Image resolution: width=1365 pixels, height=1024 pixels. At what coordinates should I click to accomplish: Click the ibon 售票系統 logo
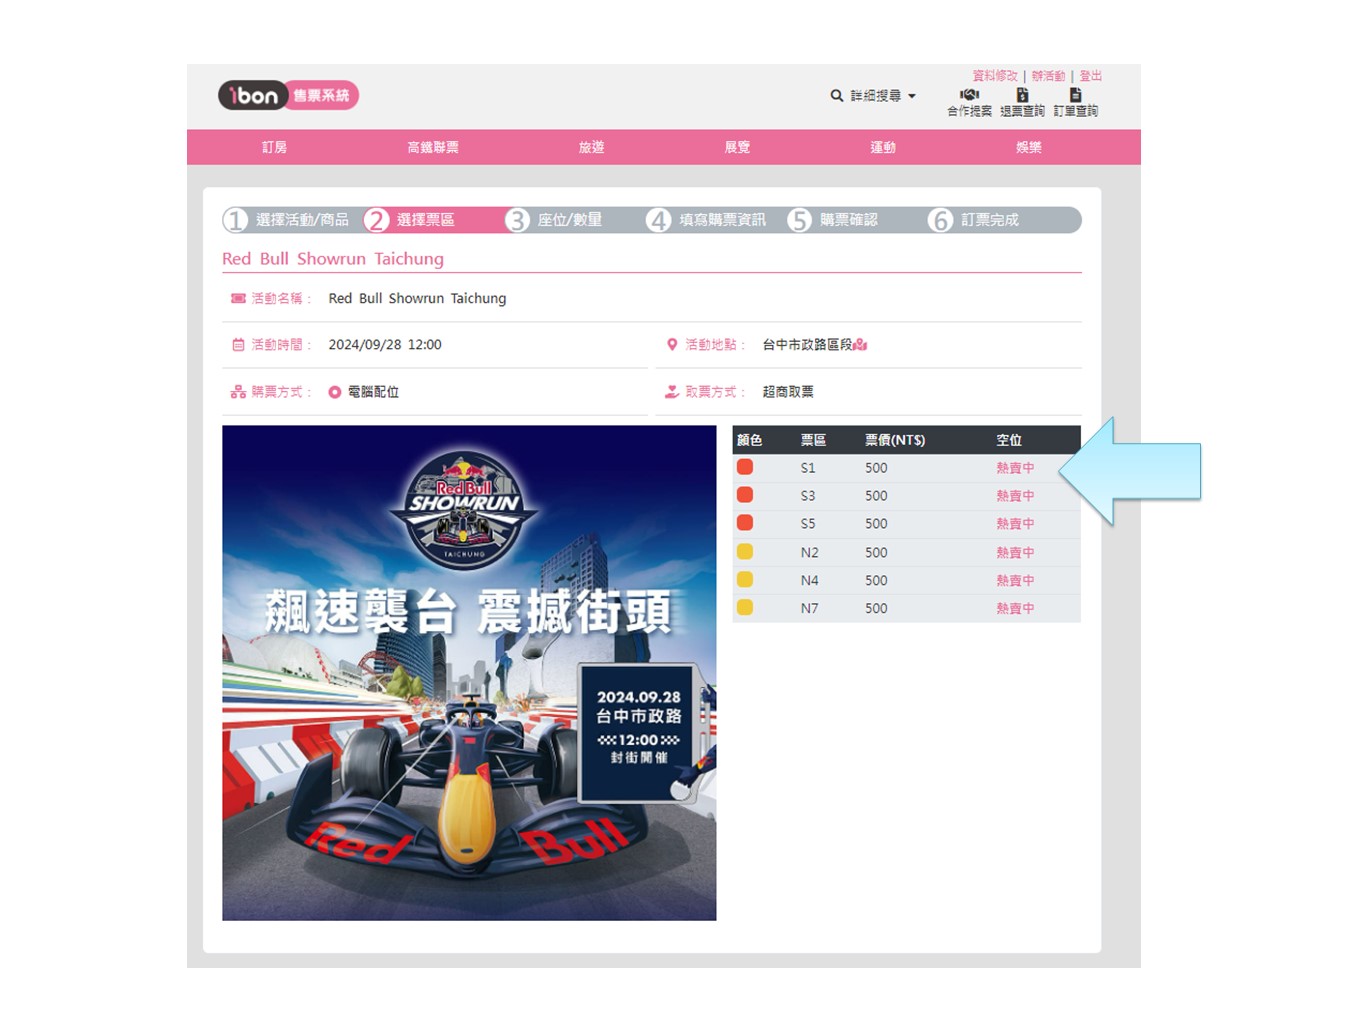(288, 95)
